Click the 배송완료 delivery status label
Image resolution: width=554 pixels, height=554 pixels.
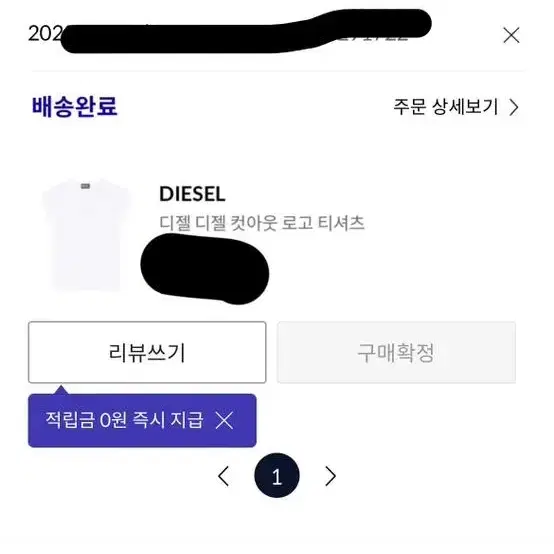pyautogui.click(x=75, y=106)
